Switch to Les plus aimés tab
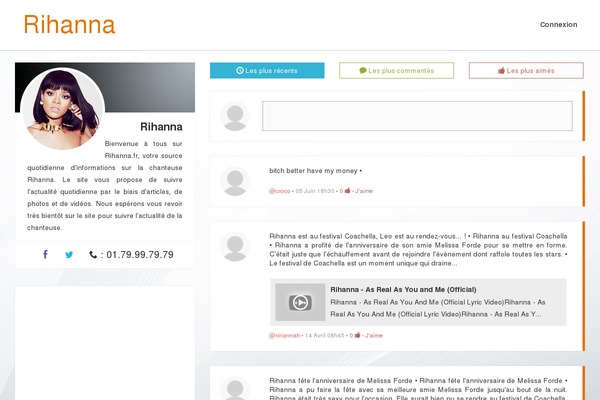 point(526,70)
